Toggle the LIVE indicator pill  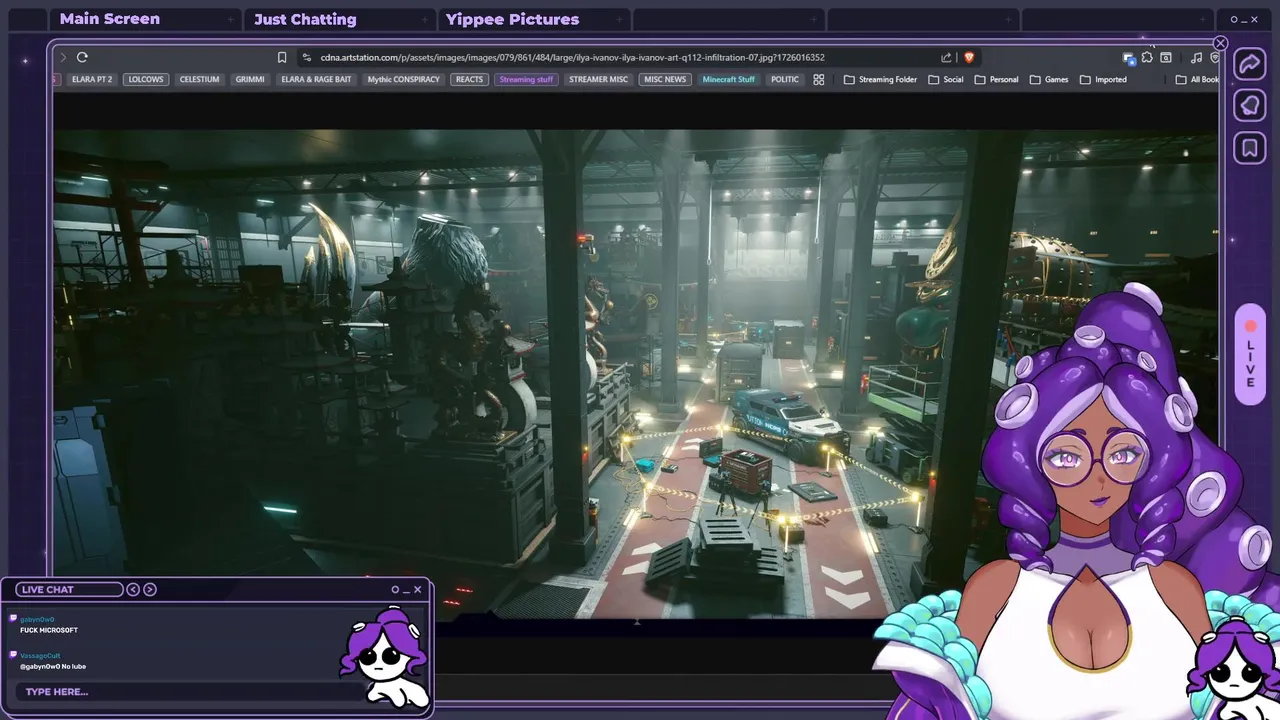[1250, 355]
